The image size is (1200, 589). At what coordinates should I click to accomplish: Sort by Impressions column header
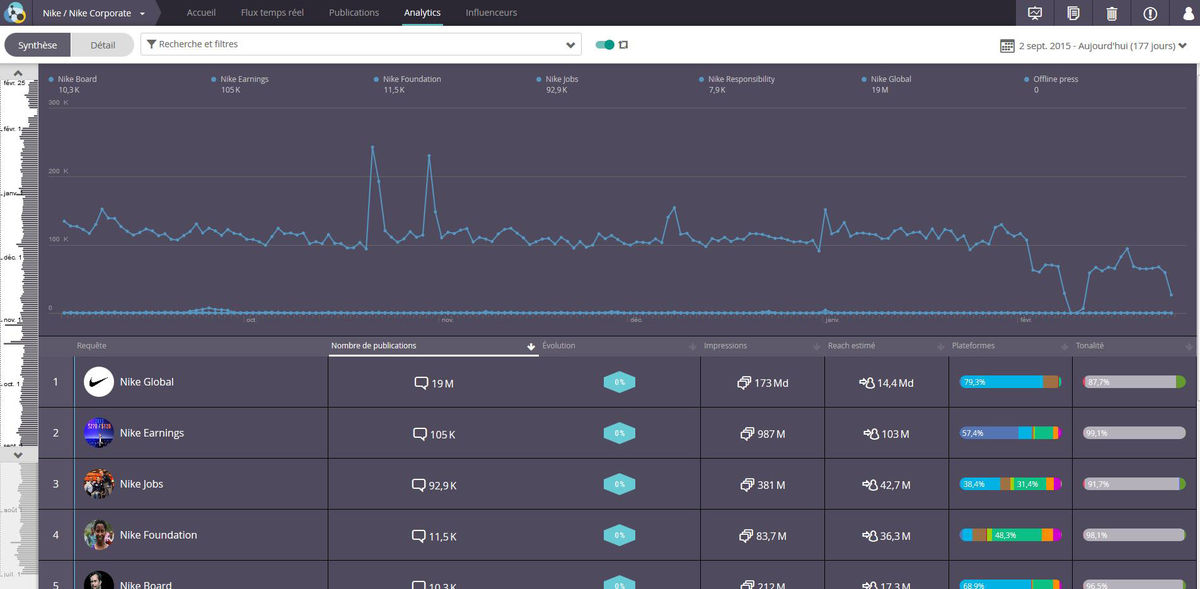pos(725,346)
